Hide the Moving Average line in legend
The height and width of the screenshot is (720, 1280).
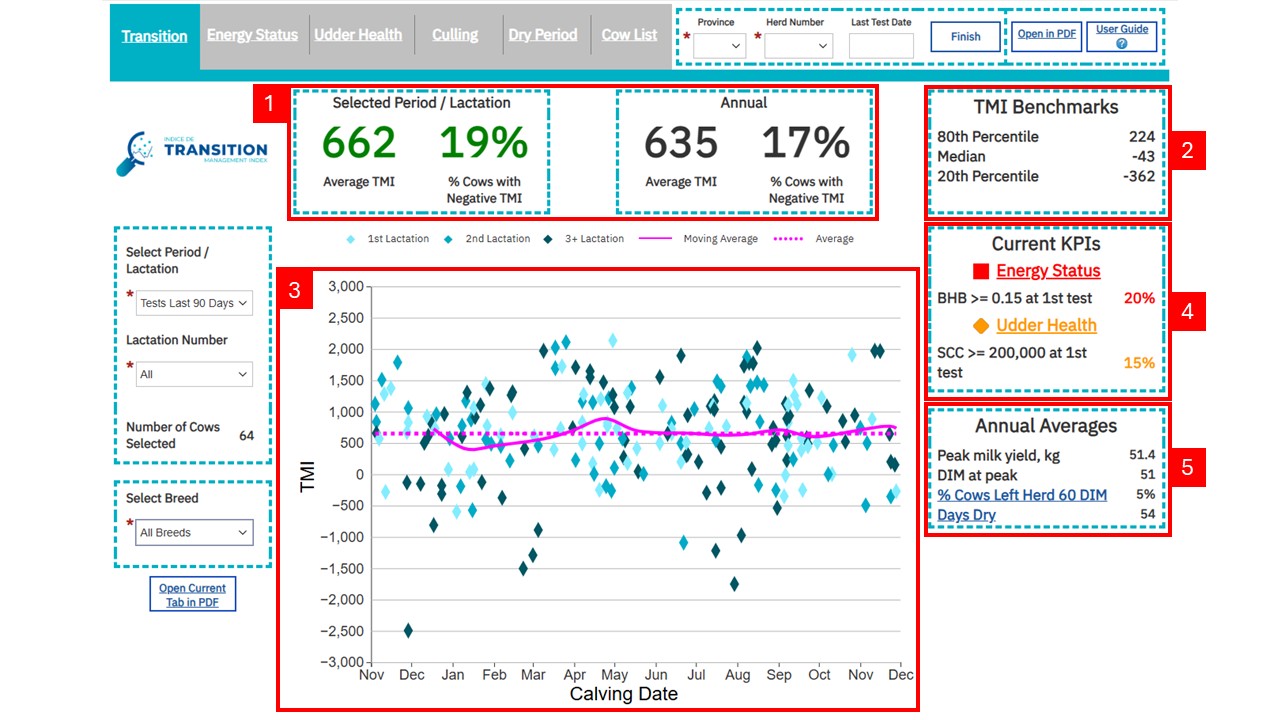[657, 239]
